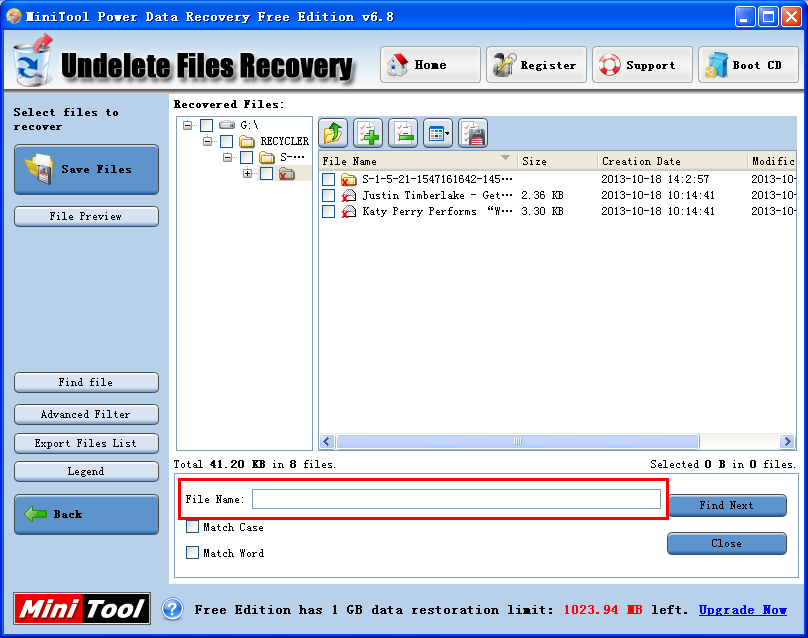The width and height of the screenshot is (808, 638).
Task: Select the 3.30 KB size cell
Action: coord(542,211)
